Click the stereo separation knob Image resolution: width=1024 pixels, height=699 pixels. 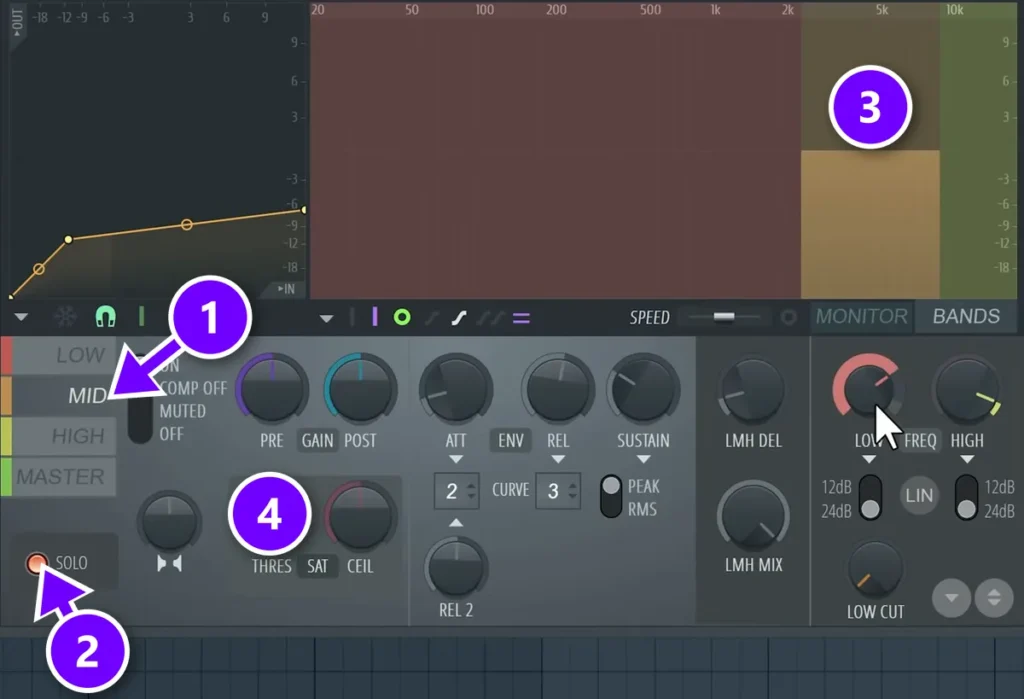point(169,521)
